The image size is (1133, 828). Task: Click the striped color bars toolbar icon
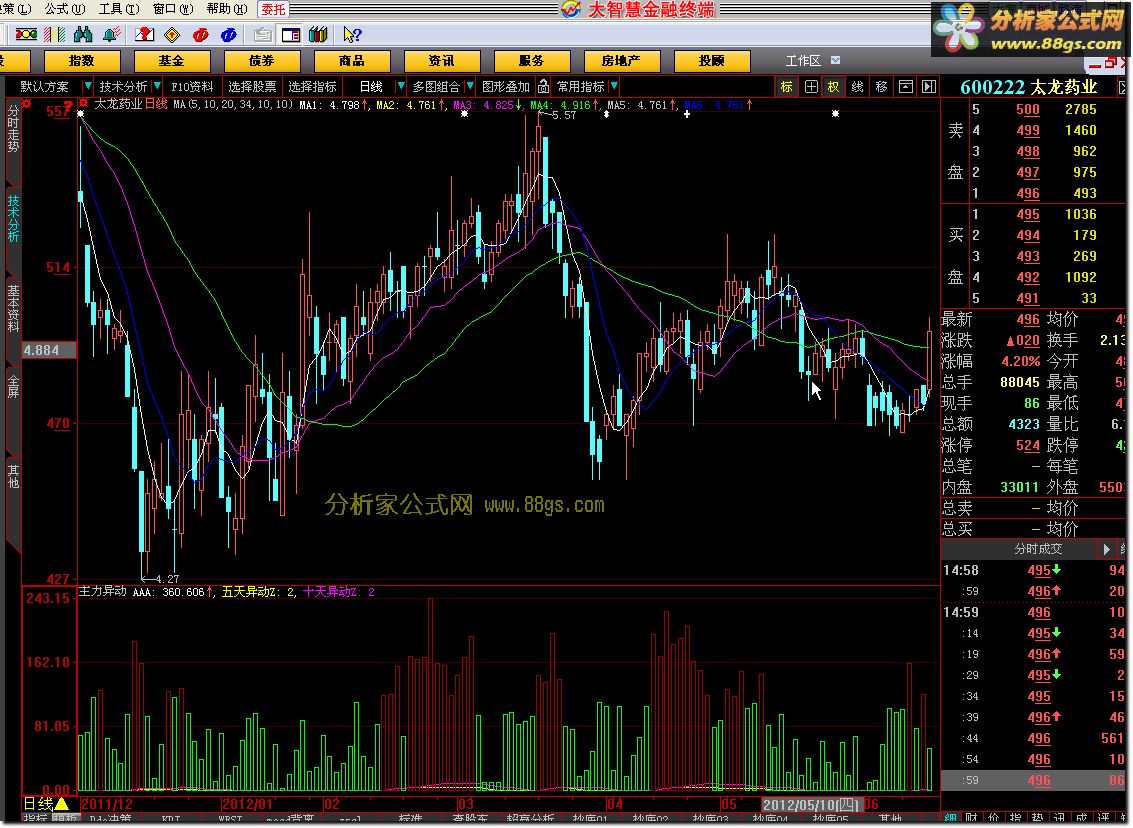(x=55, y=35)
